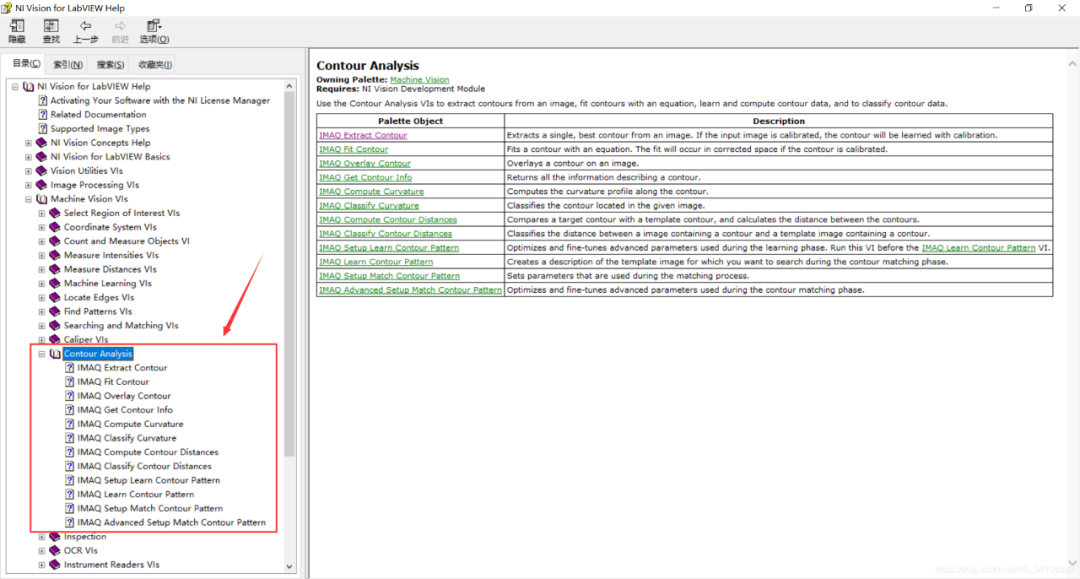Open the IMAQ Extract Contour table link
1080x579 pixels.
click(363, 136)
